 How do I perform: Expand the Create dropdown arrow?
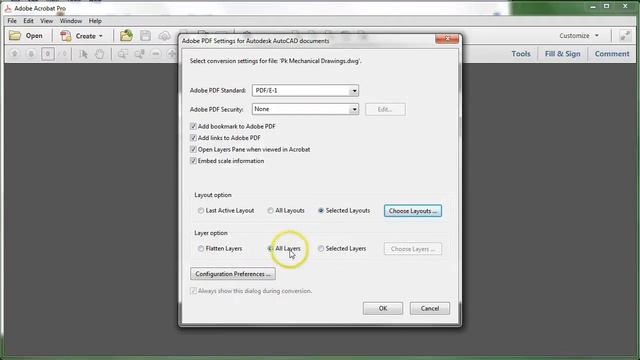(101, 36)
